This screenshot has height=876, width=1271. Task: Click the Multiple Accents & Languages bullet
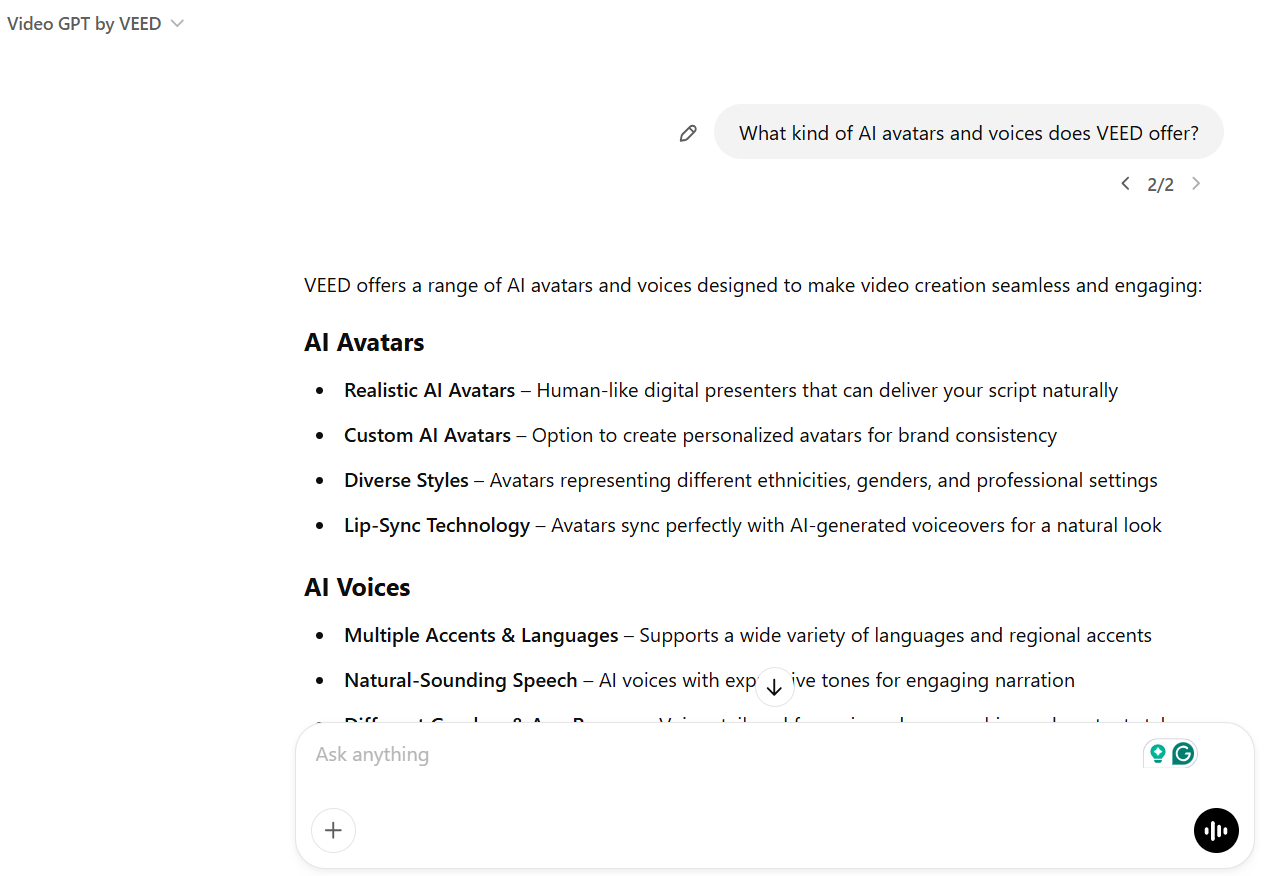481,635
